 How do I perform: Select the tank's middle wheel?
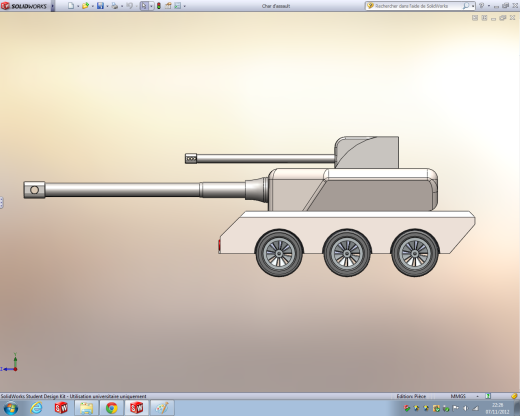(x=347, y=253)
